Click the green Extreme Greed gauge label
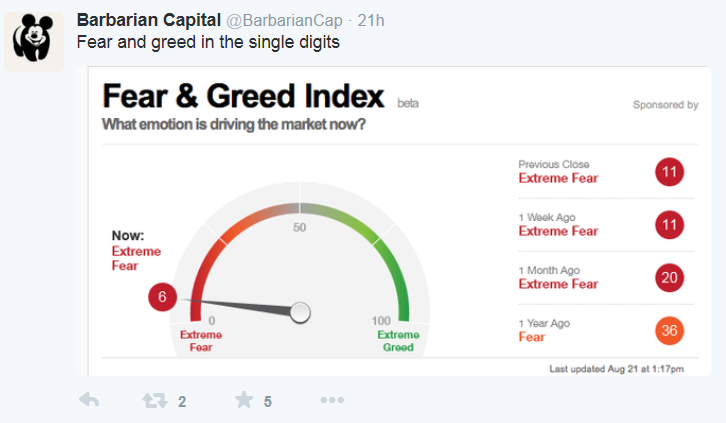The image size is (726, 423). click(x=398, y=341)
